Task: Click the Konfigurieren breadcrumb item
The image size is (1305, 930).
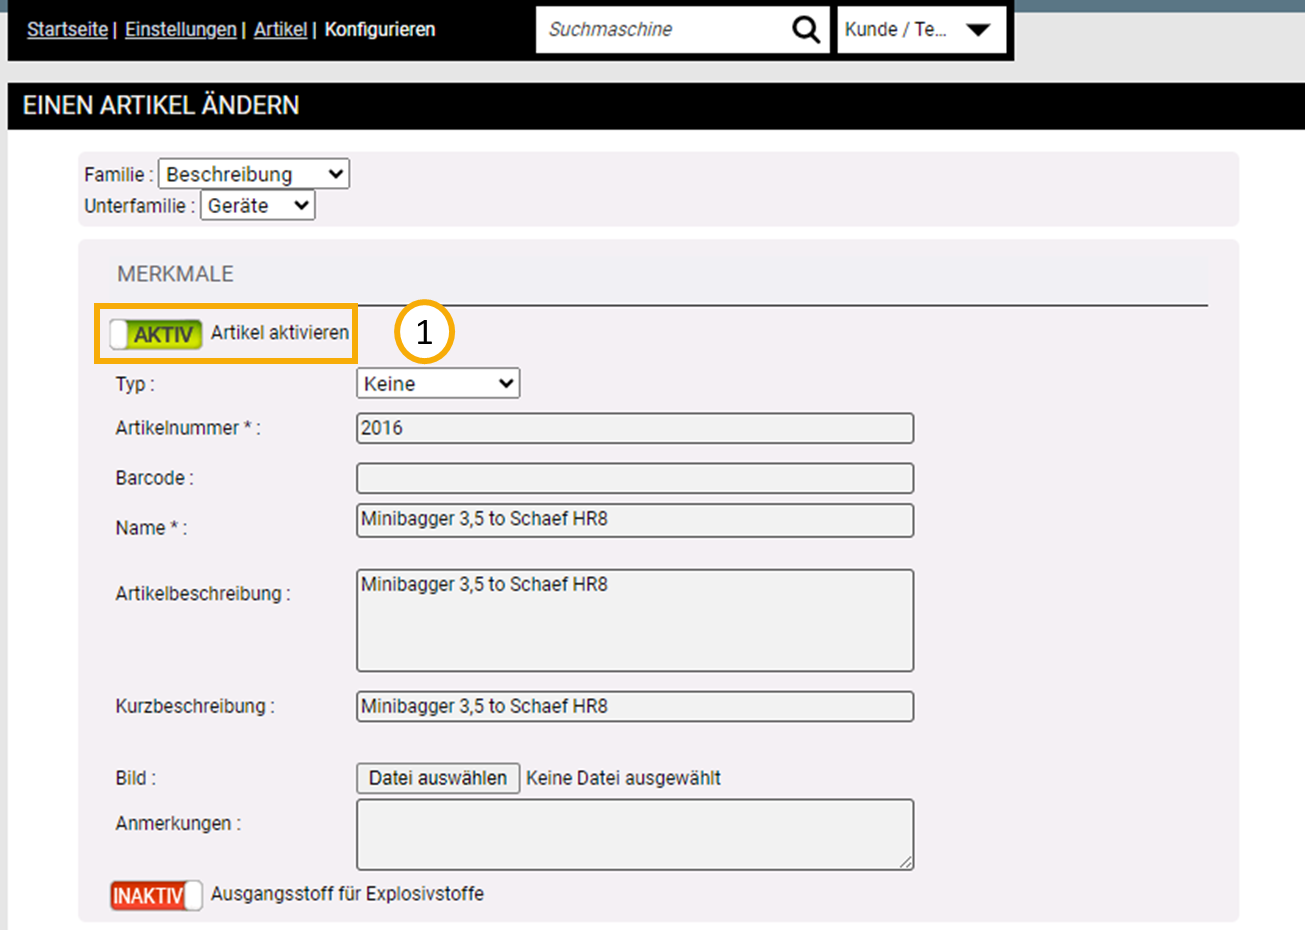Action: point(380,30)
